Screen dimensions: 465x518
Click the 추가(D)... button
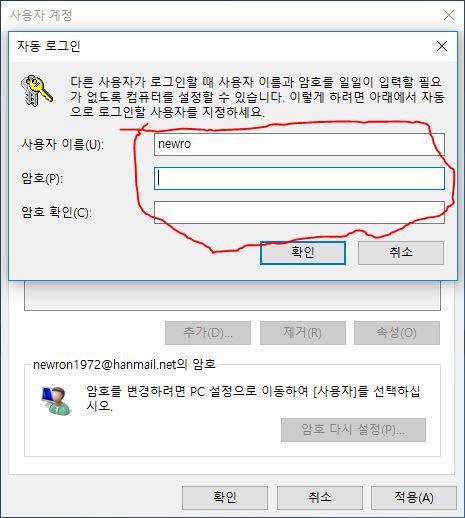pyautogui.click(x=208, y=333)
